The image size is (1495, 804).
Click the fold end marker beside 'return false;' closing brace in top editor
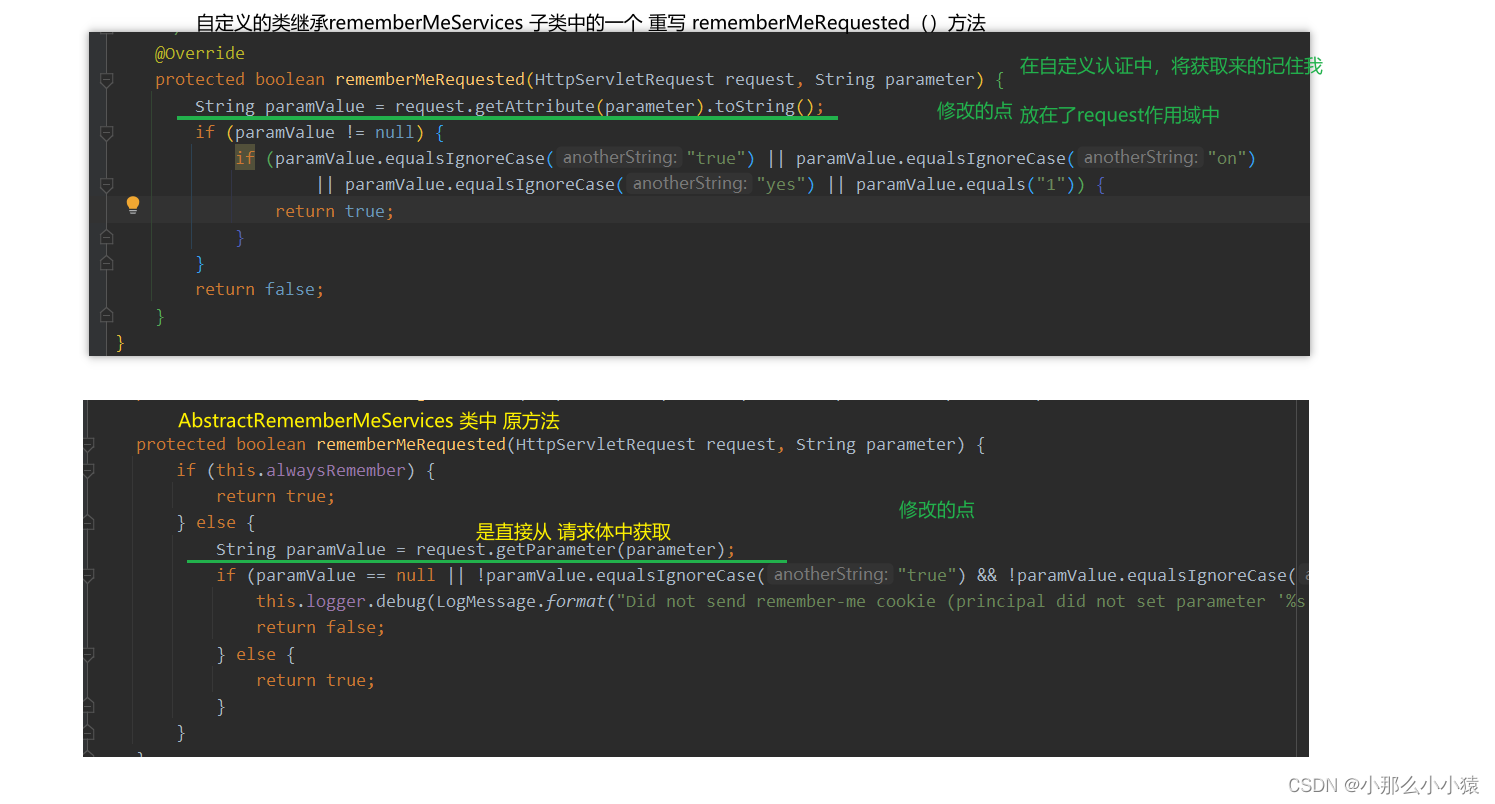coord(106,316)
